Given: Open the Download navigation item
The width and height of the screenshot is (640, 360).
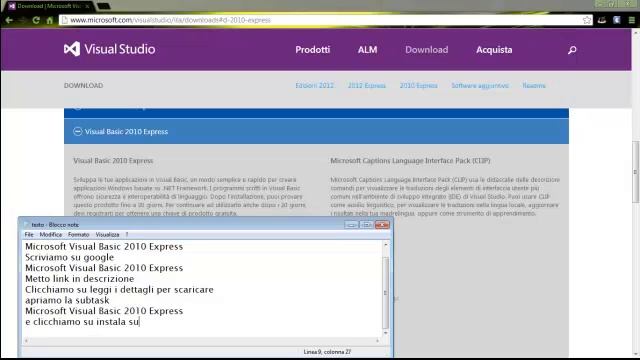Looking at the screenshot, I should click(427, 50).
